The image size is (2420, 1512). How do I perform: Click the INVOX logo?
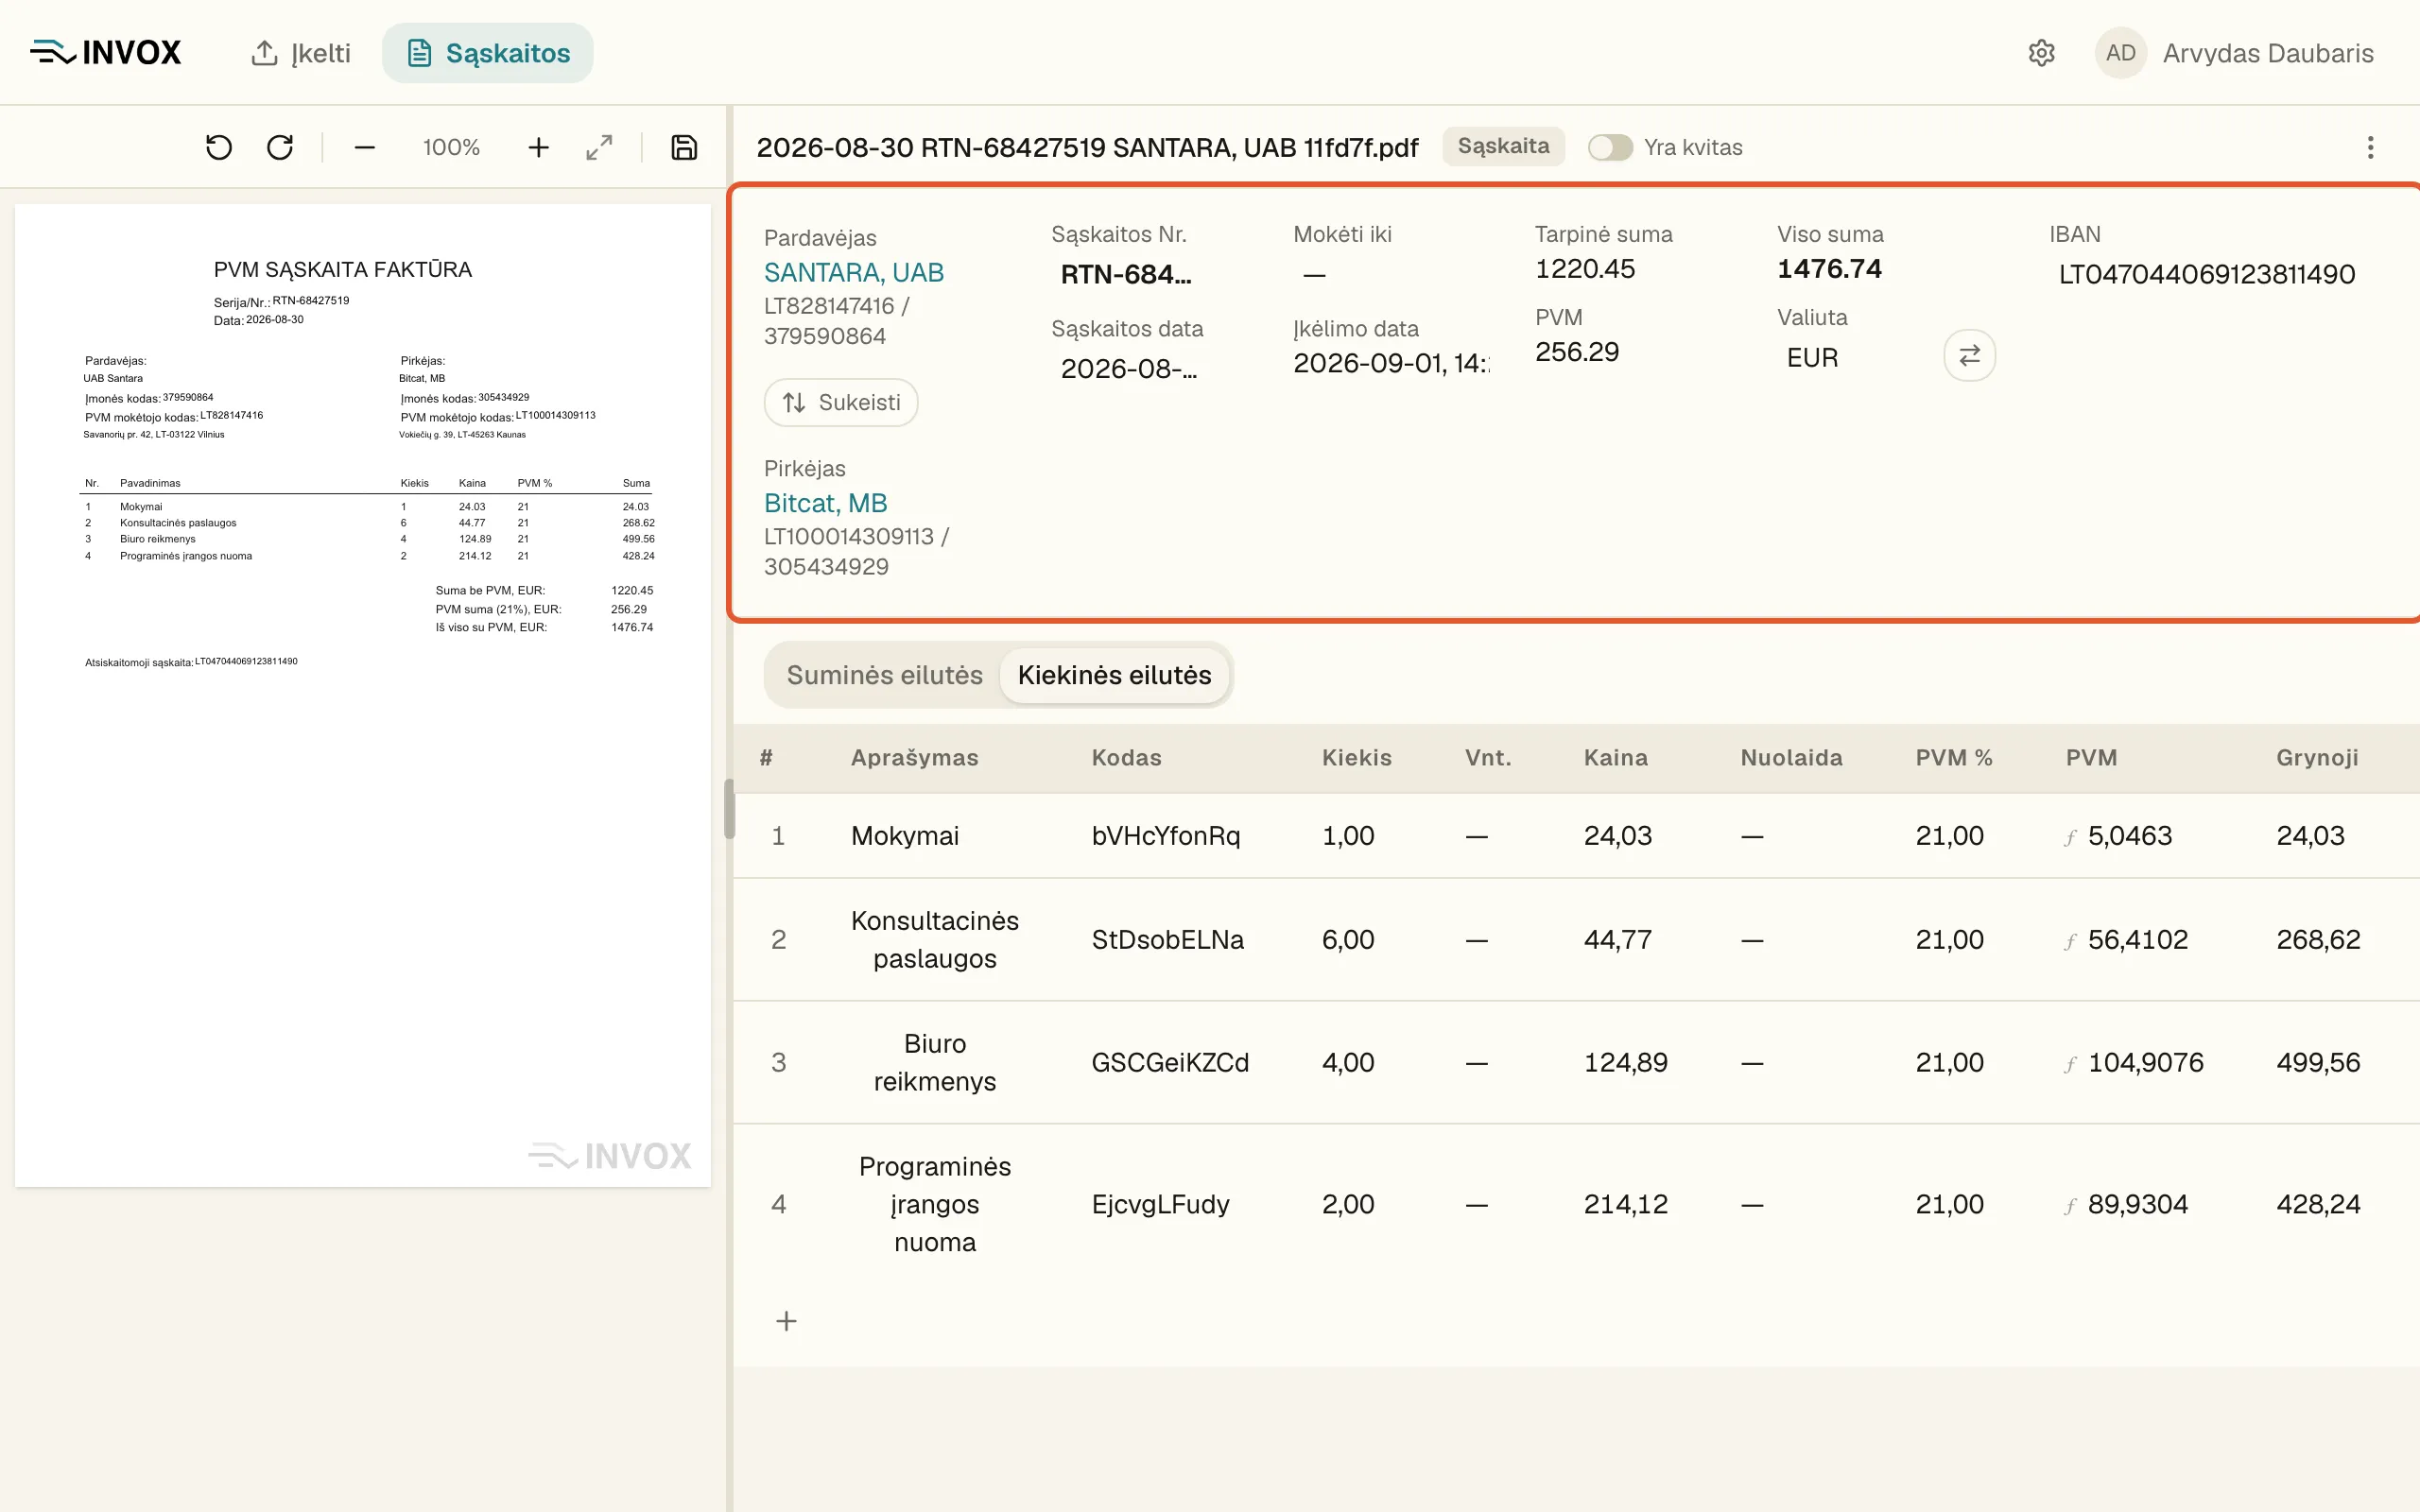tap(106, 52)
